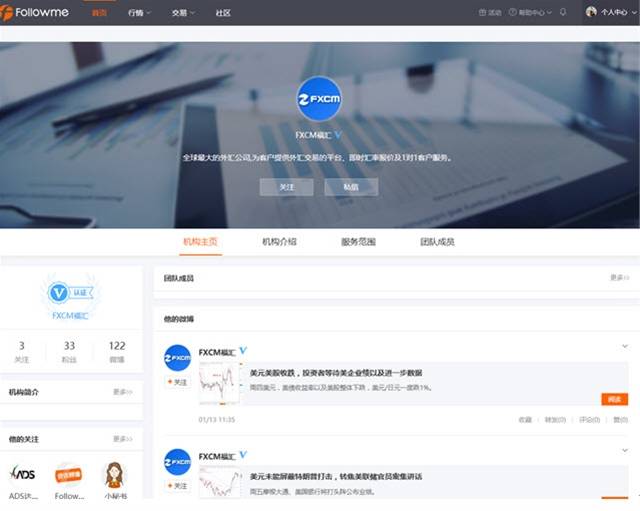
Task: Click the V badge on second post
Action: [243, 455]
